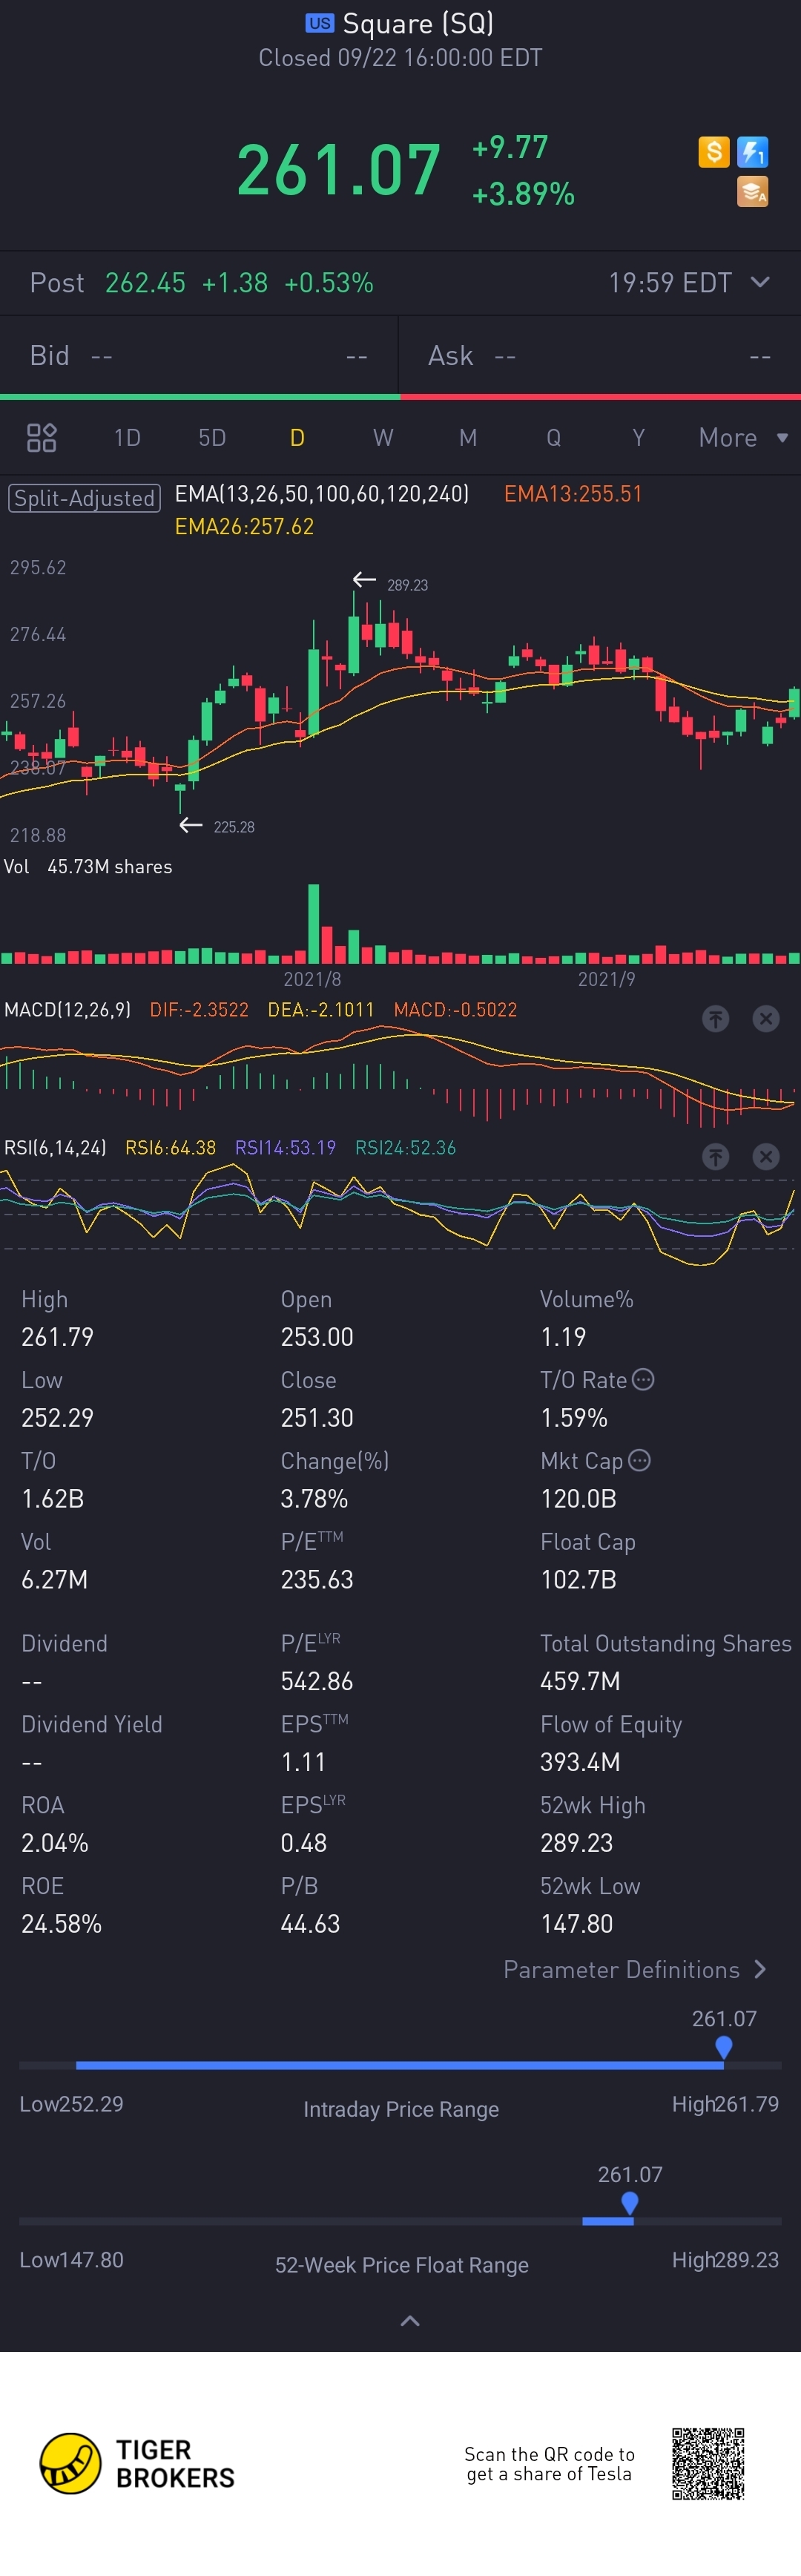This screenshot has height=2576, width=801.
Task: Tap the orange dollar sign badge icon
Action: 713,152
